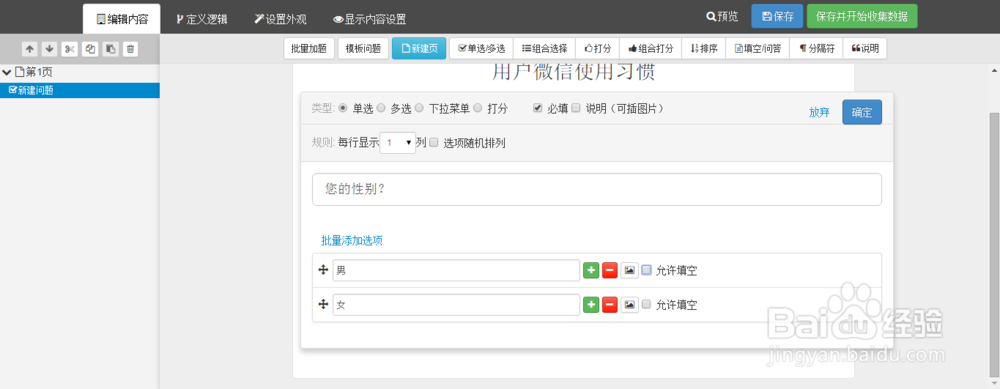Select the 打分 type radio button
Viewport: 1000px width, 389px height.
478,108
